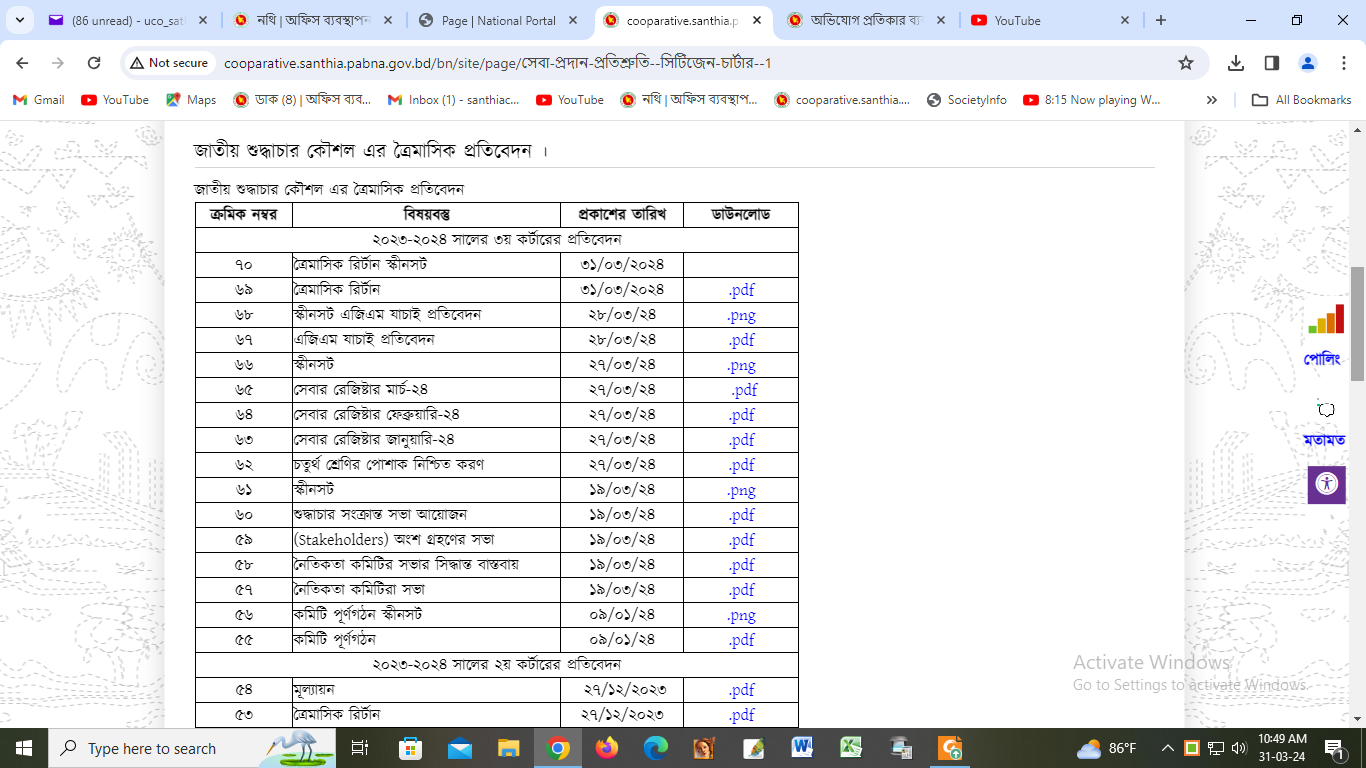
Task: Switch to the YouTube tab
Action: click(x=1050, y=20)
